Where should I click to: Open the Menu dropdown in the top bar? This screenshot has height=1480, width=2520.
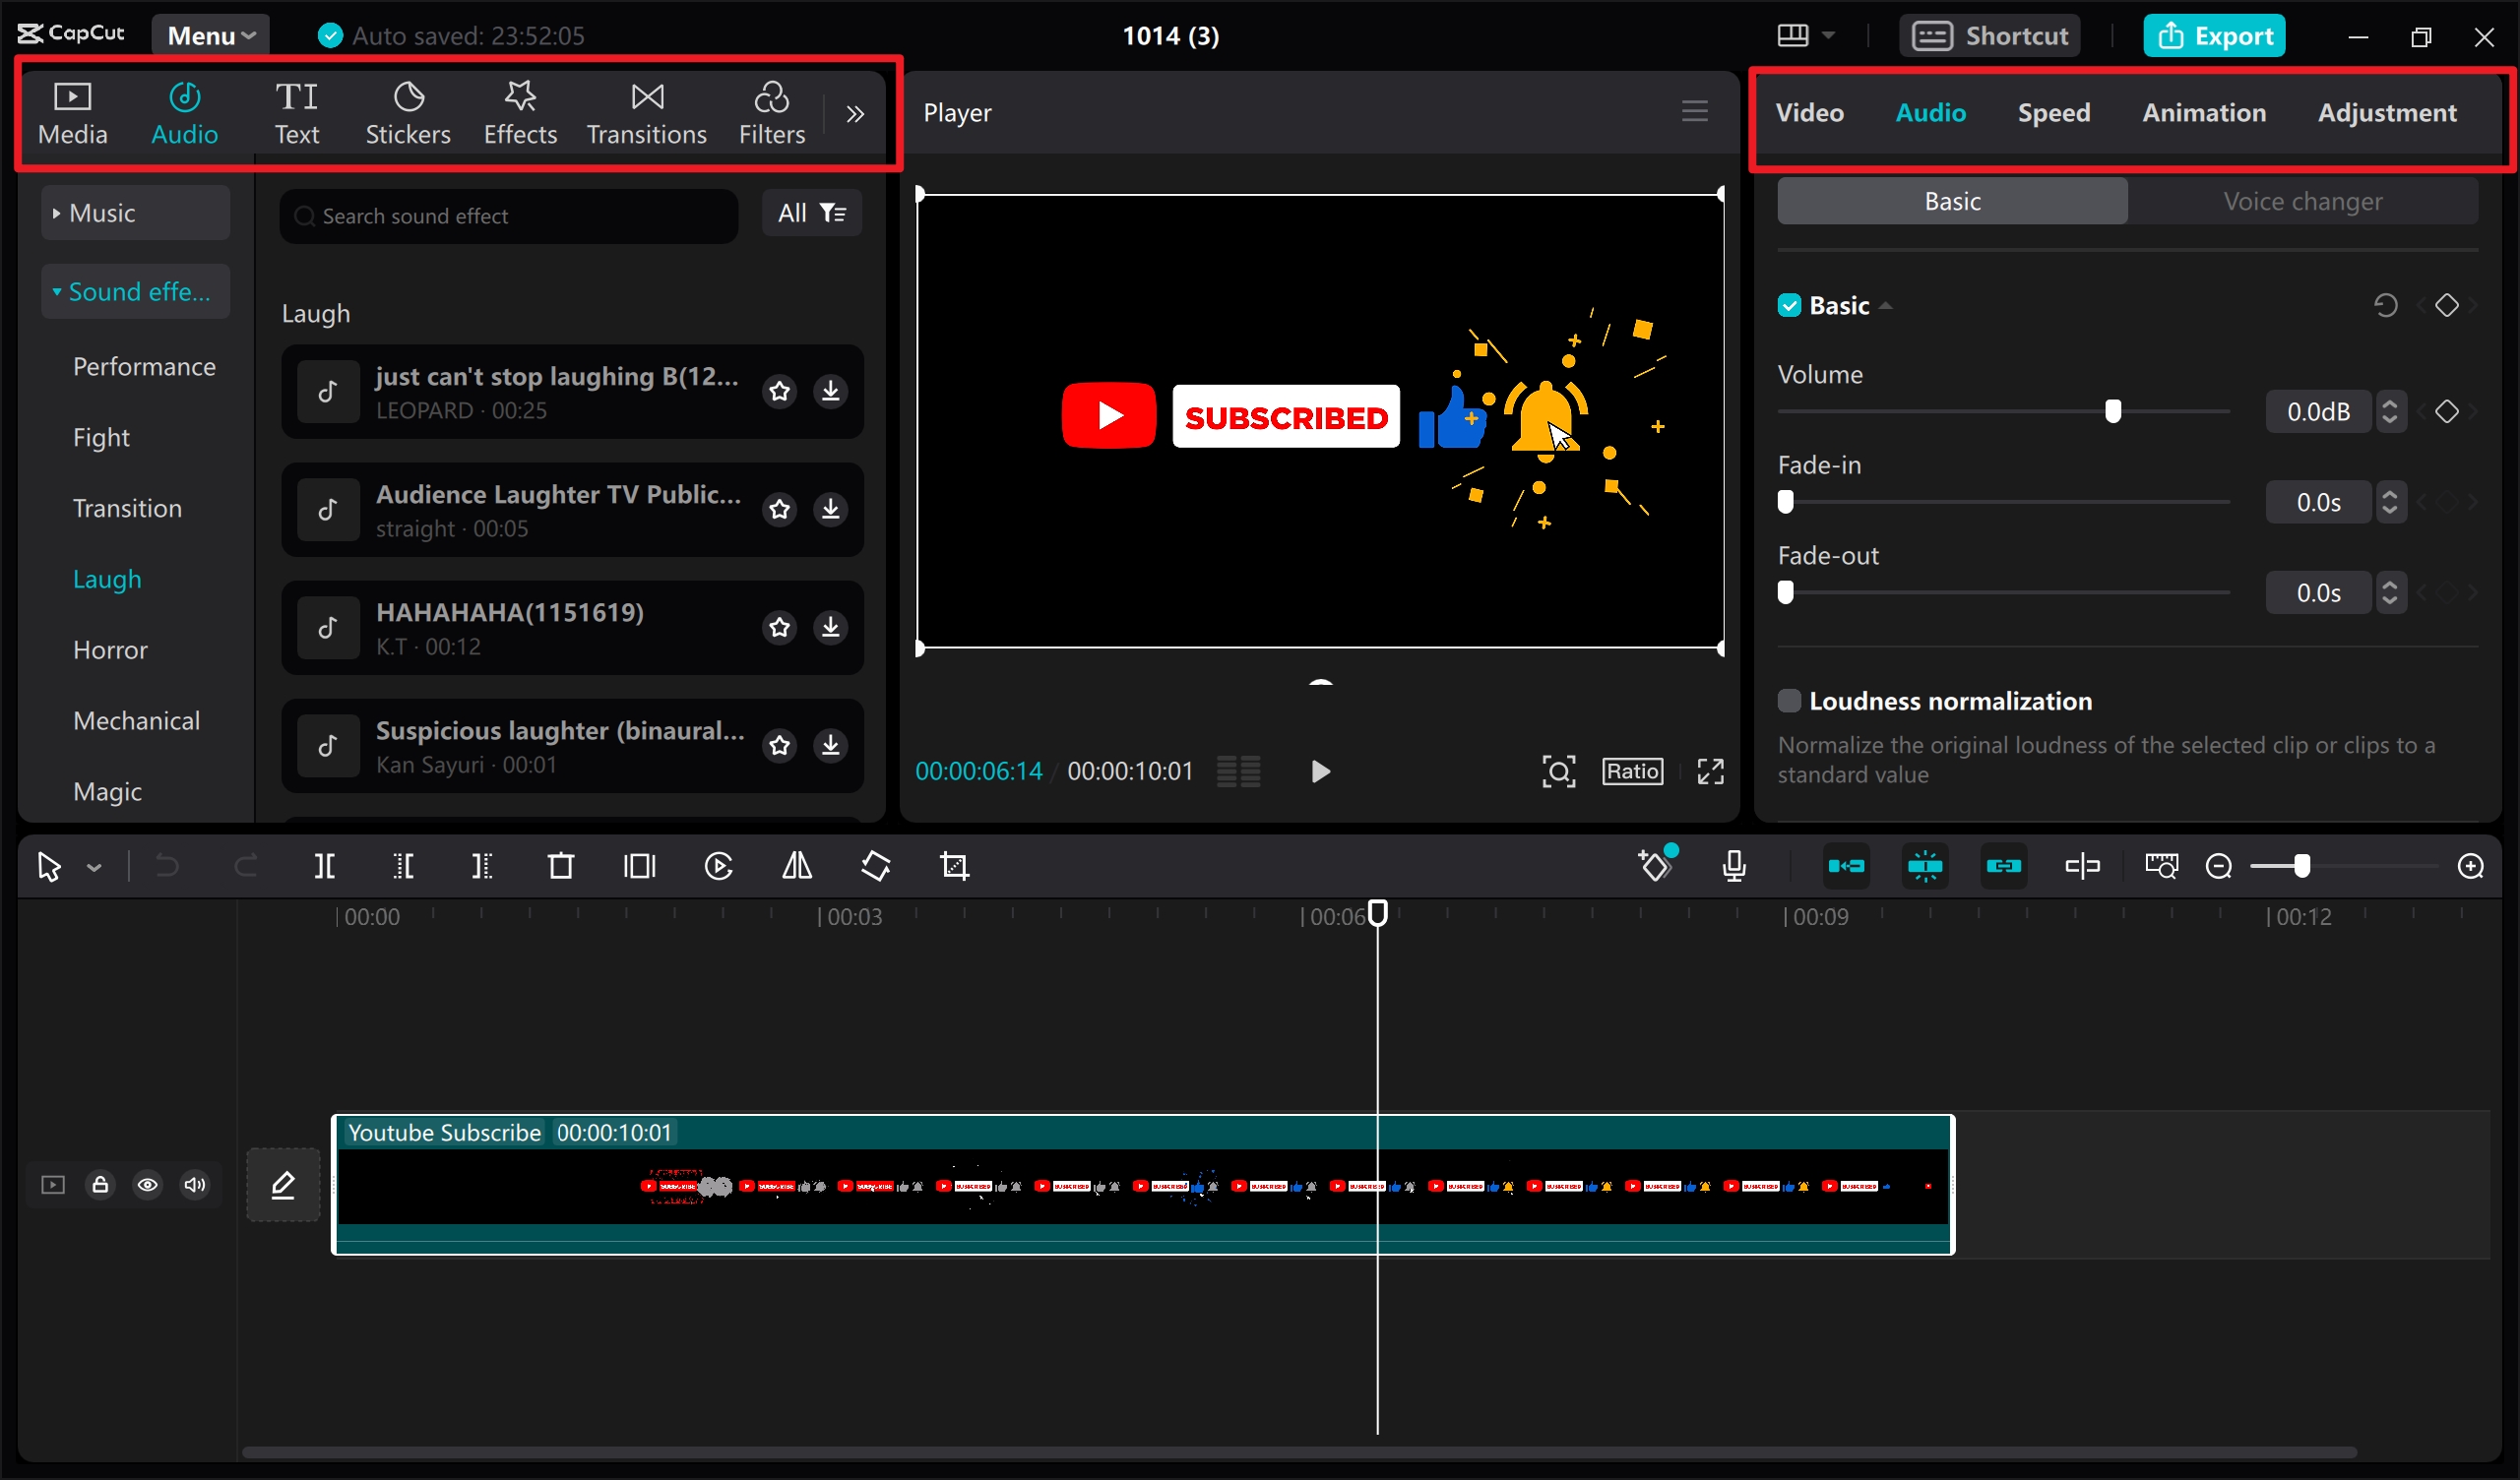point(210,34)
